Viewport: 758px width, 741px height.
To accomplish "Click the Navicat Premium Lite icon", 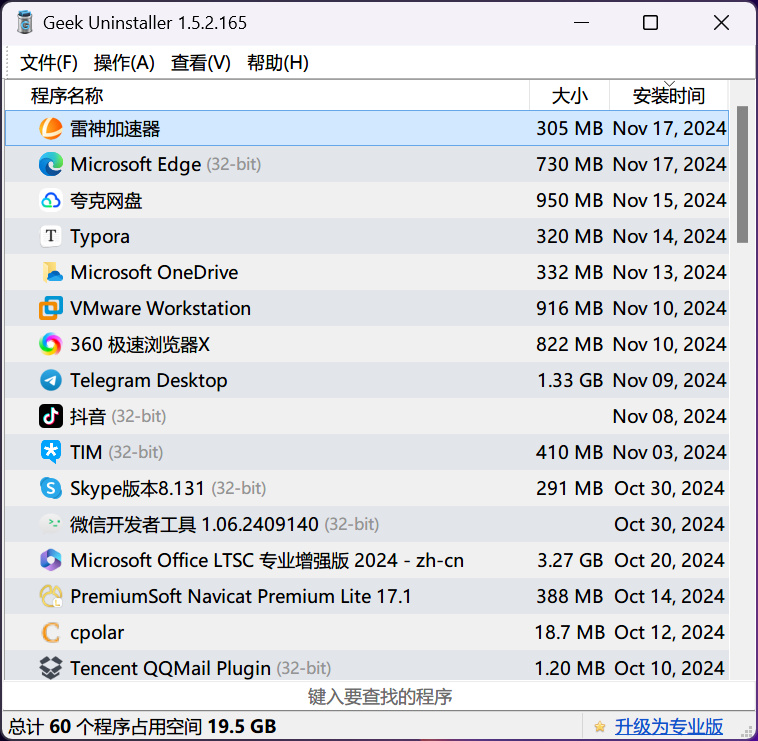I will coord(51,596).
